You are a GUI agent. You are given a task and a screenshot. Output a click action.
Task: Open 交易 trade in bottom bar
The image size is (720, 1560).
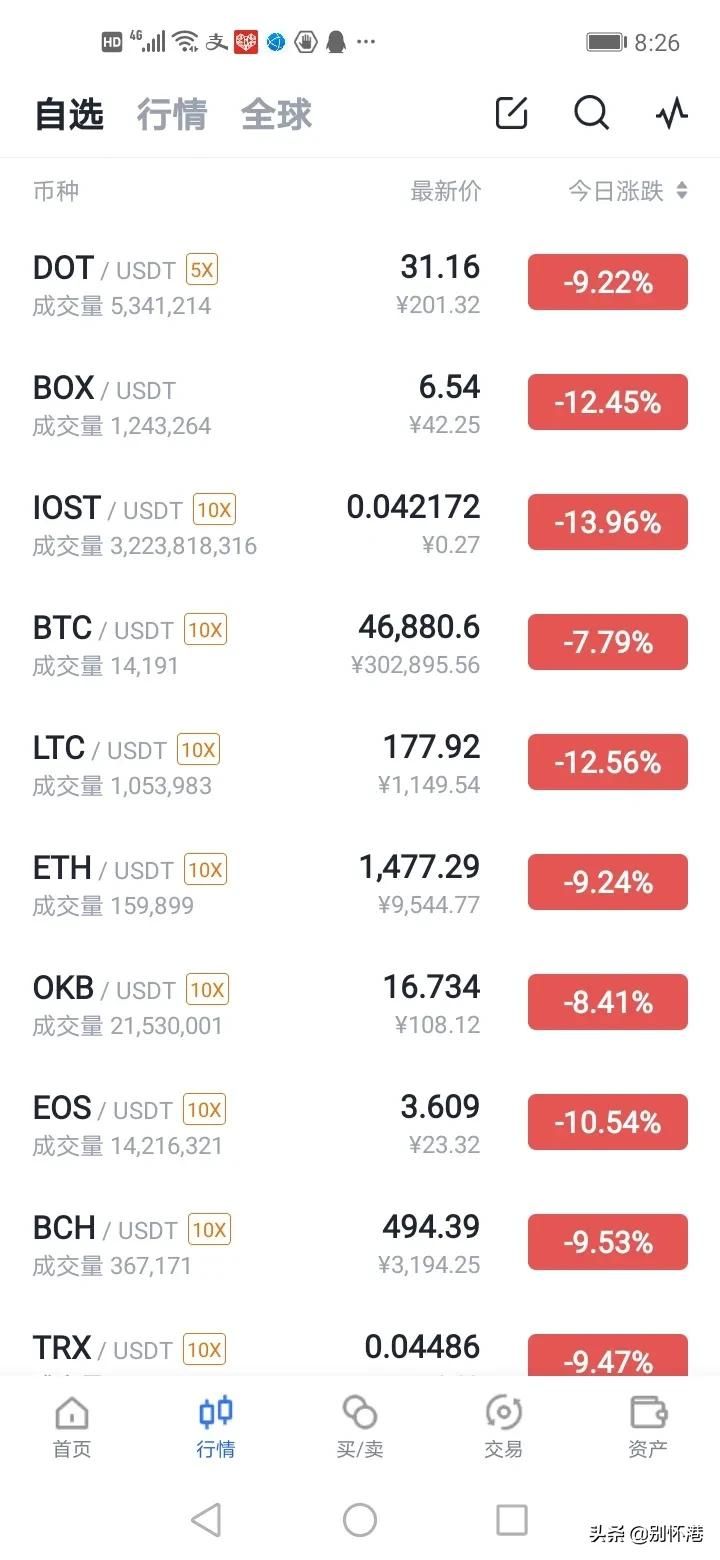[503, 1426]
